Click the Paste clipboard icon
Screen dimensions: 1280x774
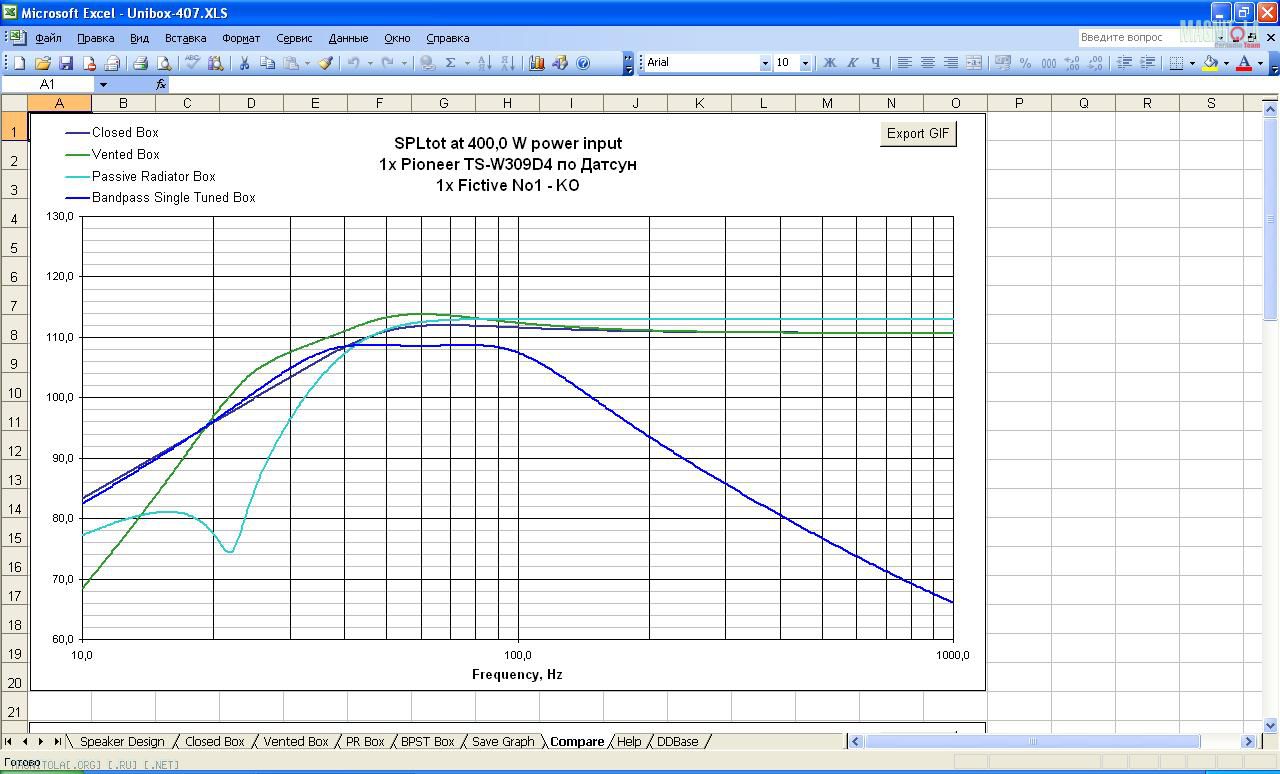290,63
